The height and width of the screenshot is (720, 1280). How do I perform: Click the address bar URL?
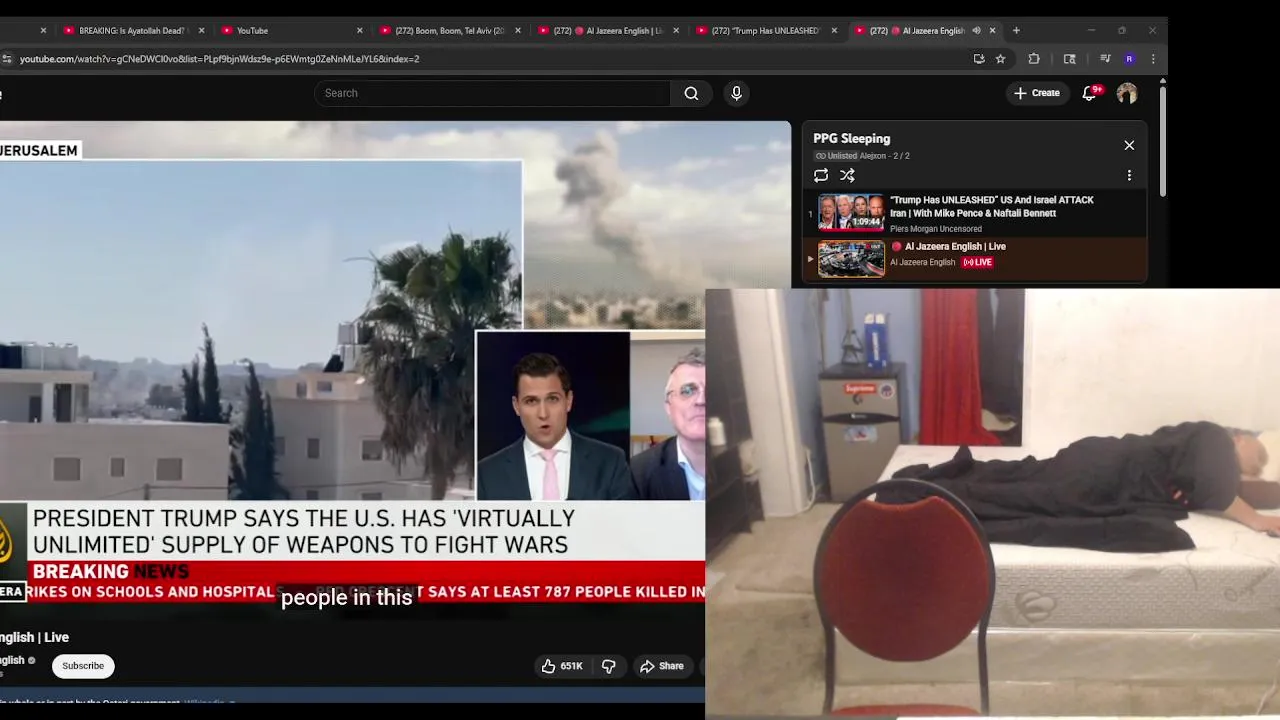click(219, 59)
